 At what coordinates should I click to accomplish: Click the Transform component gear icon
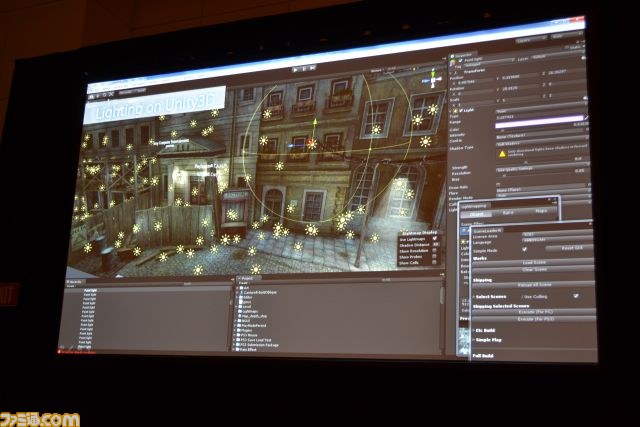584,58
